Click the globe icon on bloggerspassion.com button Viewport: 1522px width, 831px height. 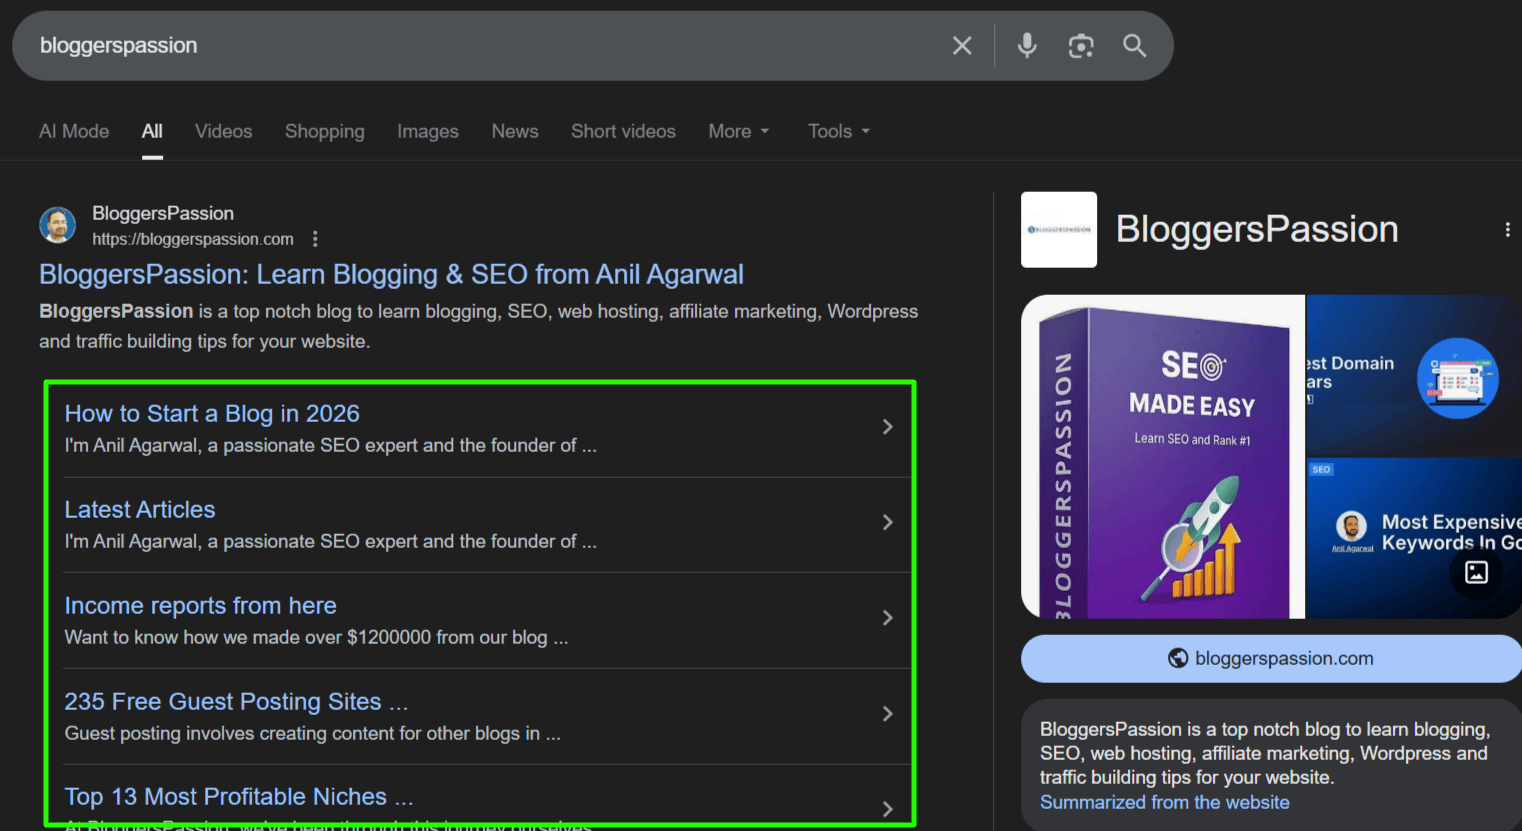pos(1177,658)
